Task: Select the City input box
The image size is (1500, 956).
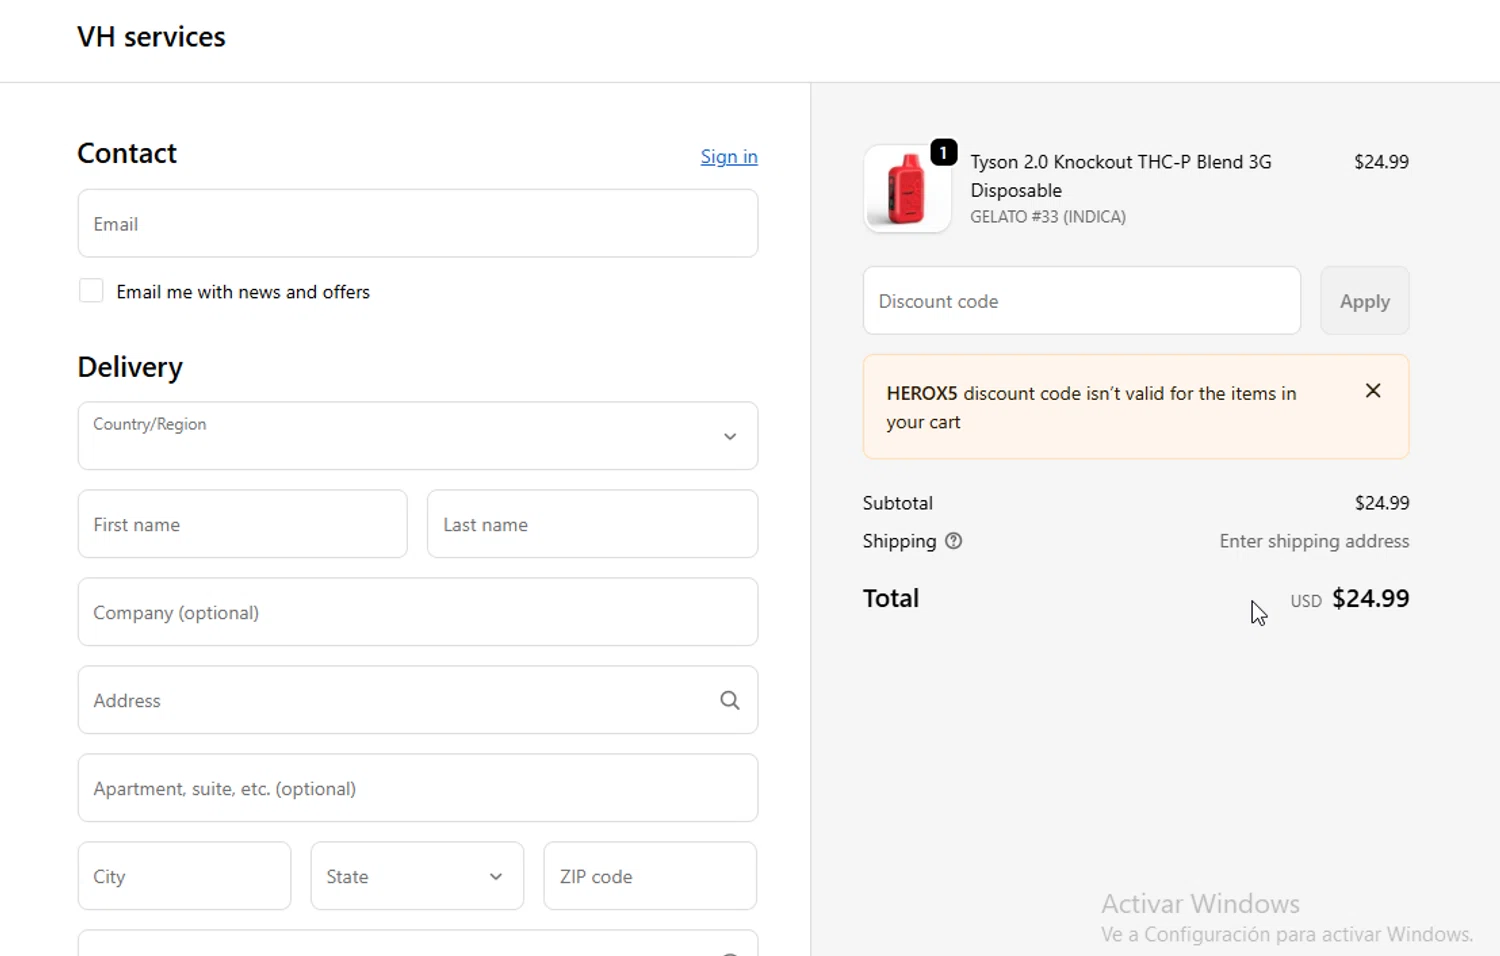Action: 184,876
